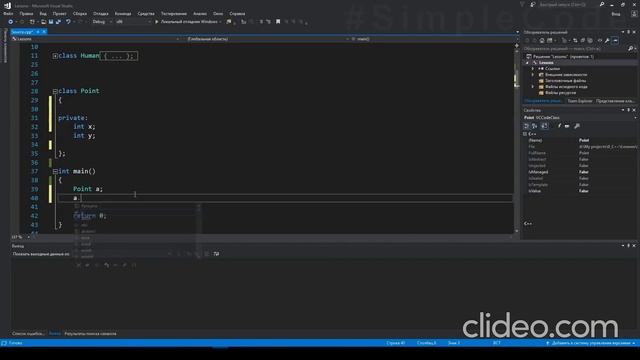
Task: Click the bookmark toolbar icon
Action: 278,22
